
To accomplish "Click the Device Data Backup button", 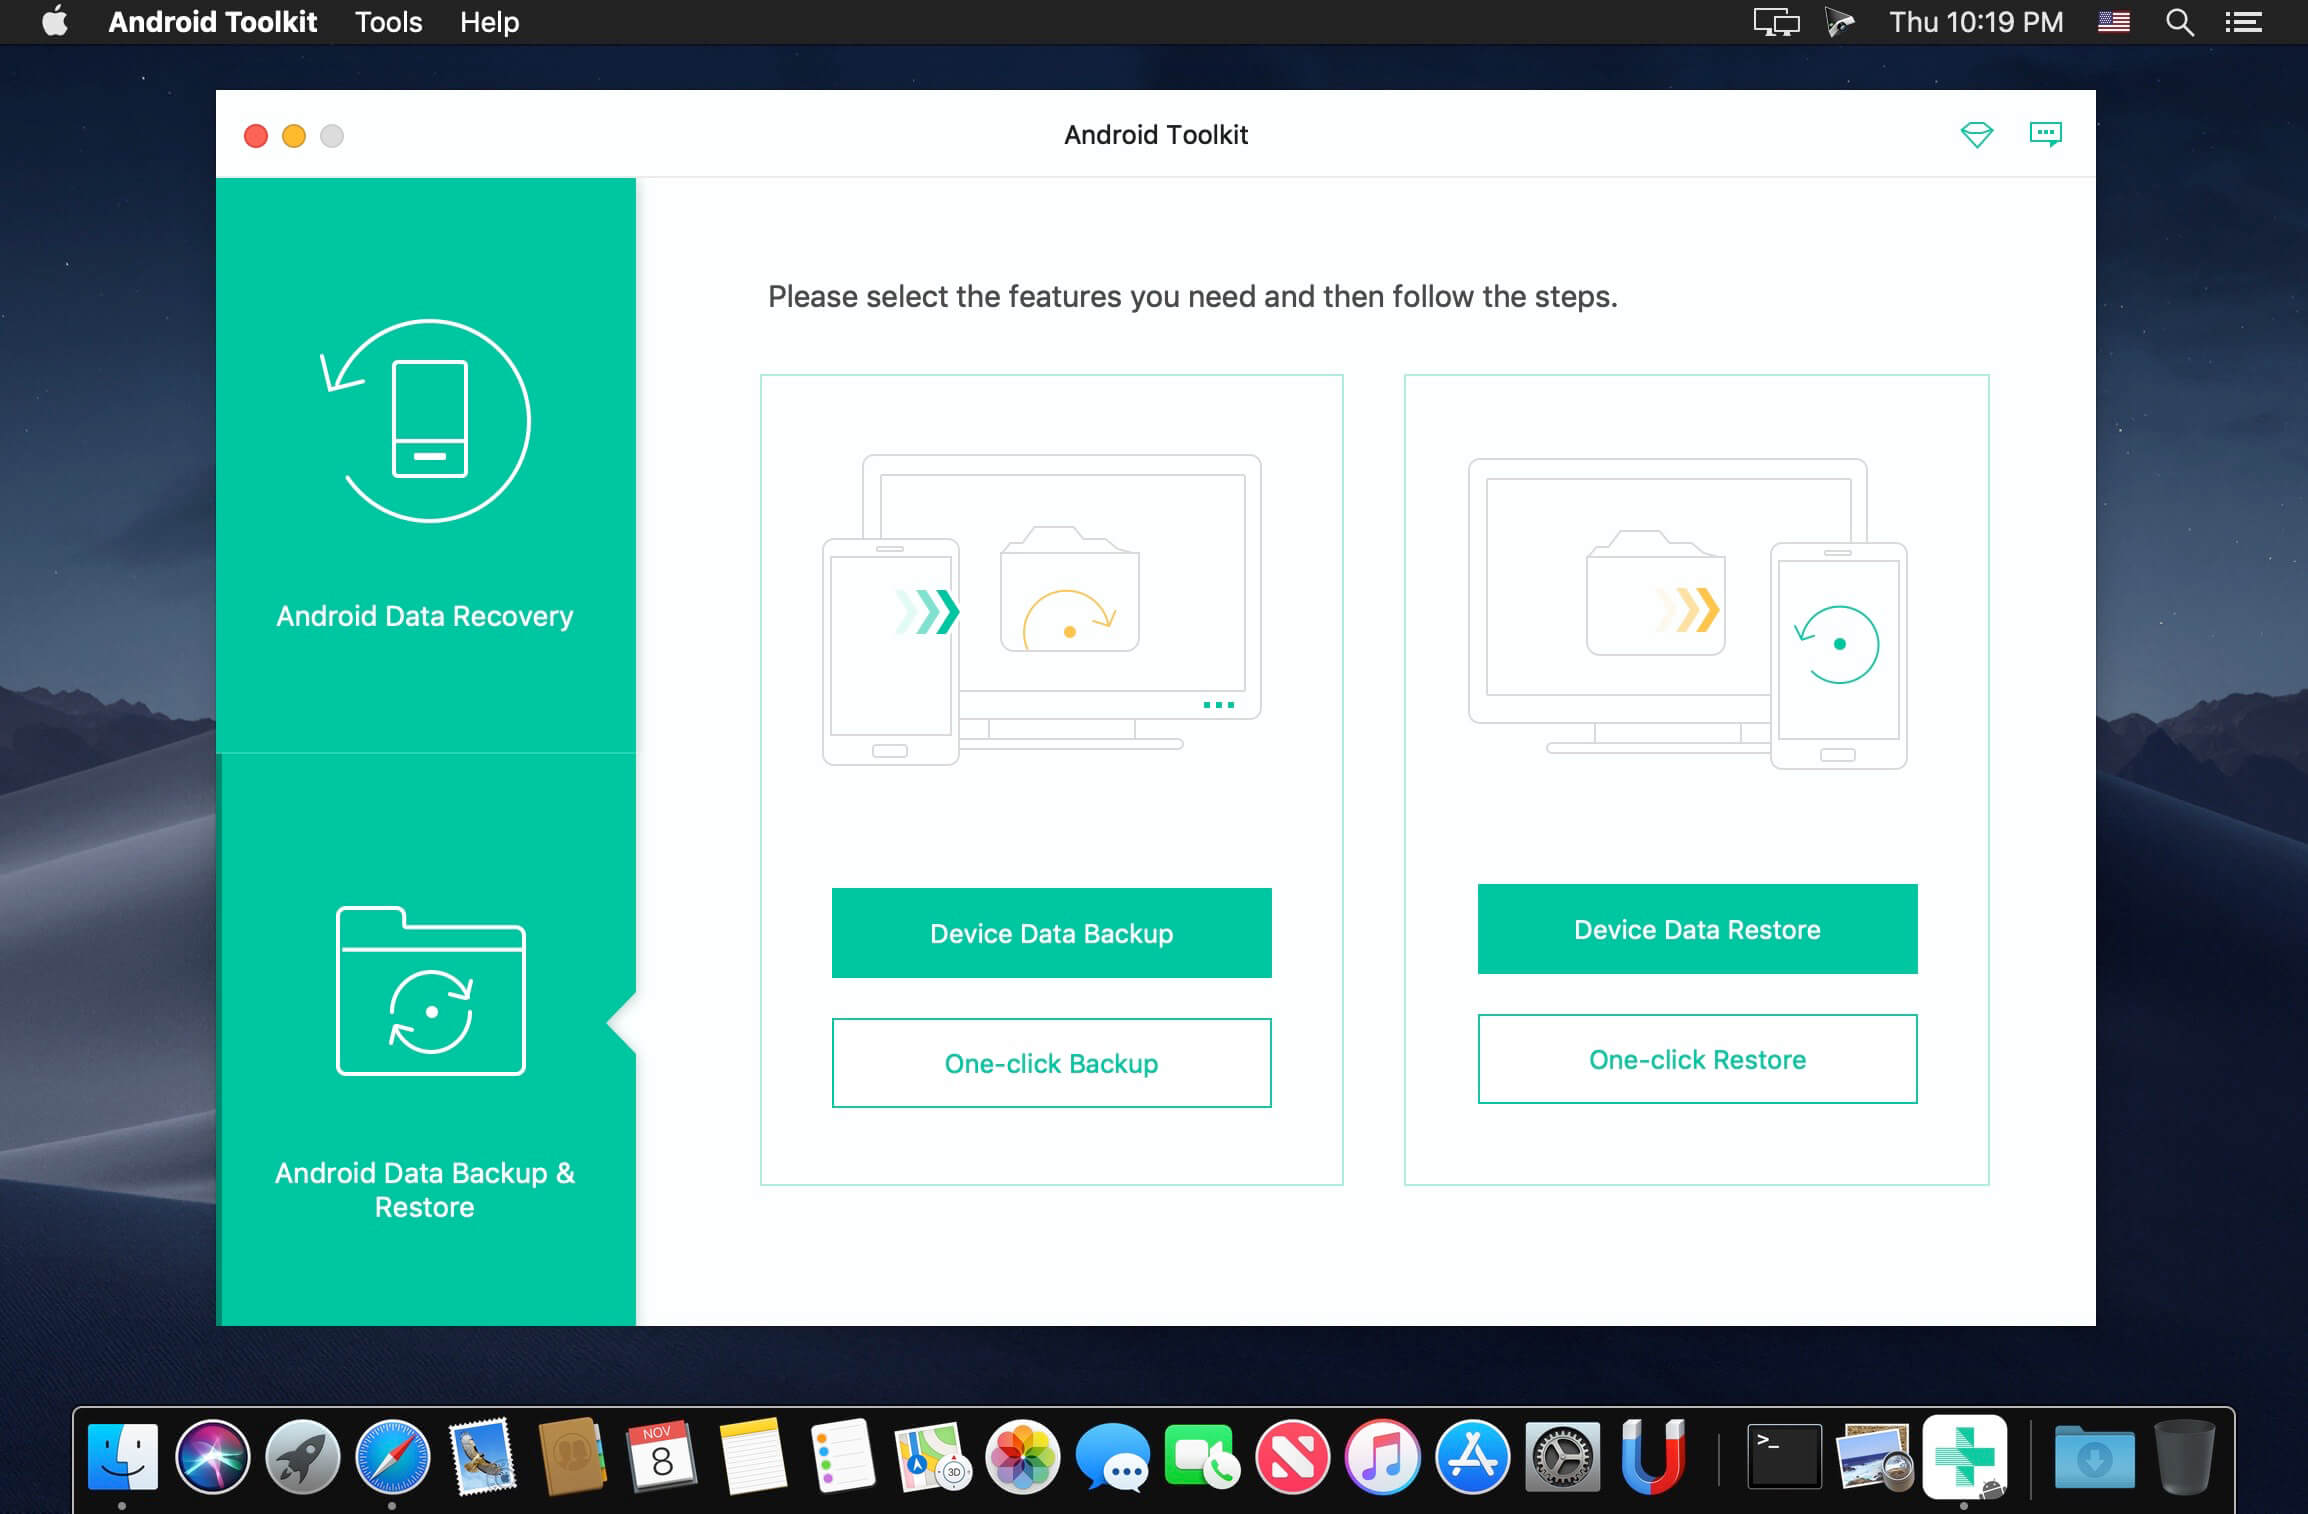I will pos(1051,933).
